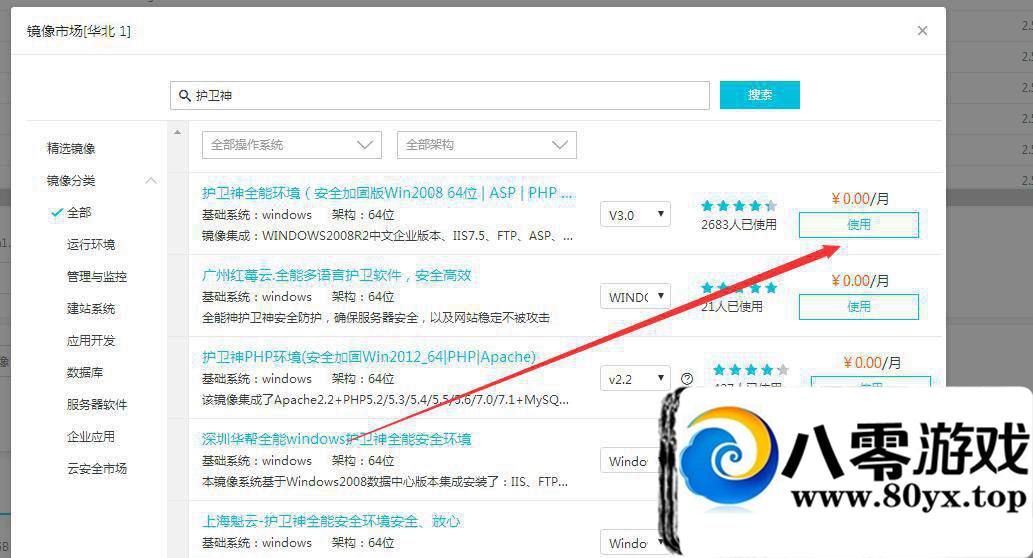
Task: Select the 企业应用 category
Action: [x=91, y=436]
